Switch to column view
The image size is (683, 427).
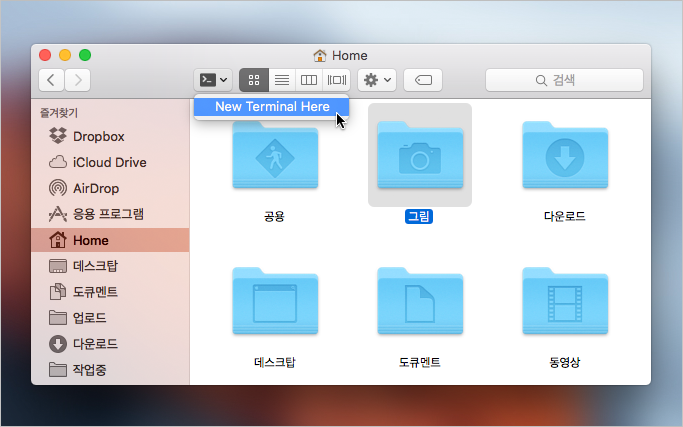pos(309,80)
